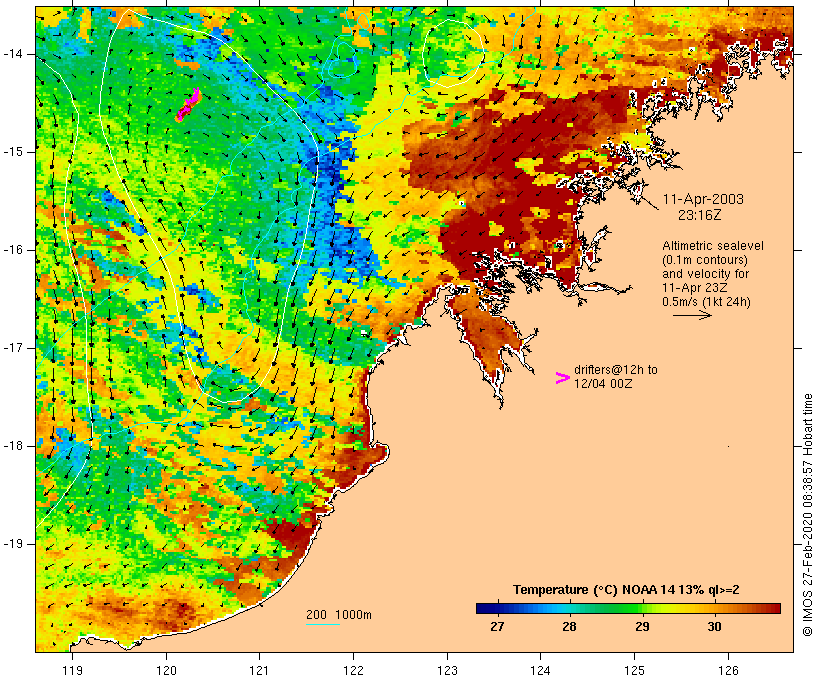Click the Altimetric sealevel text line
820x680 pixels.
[x=713, y=246]
